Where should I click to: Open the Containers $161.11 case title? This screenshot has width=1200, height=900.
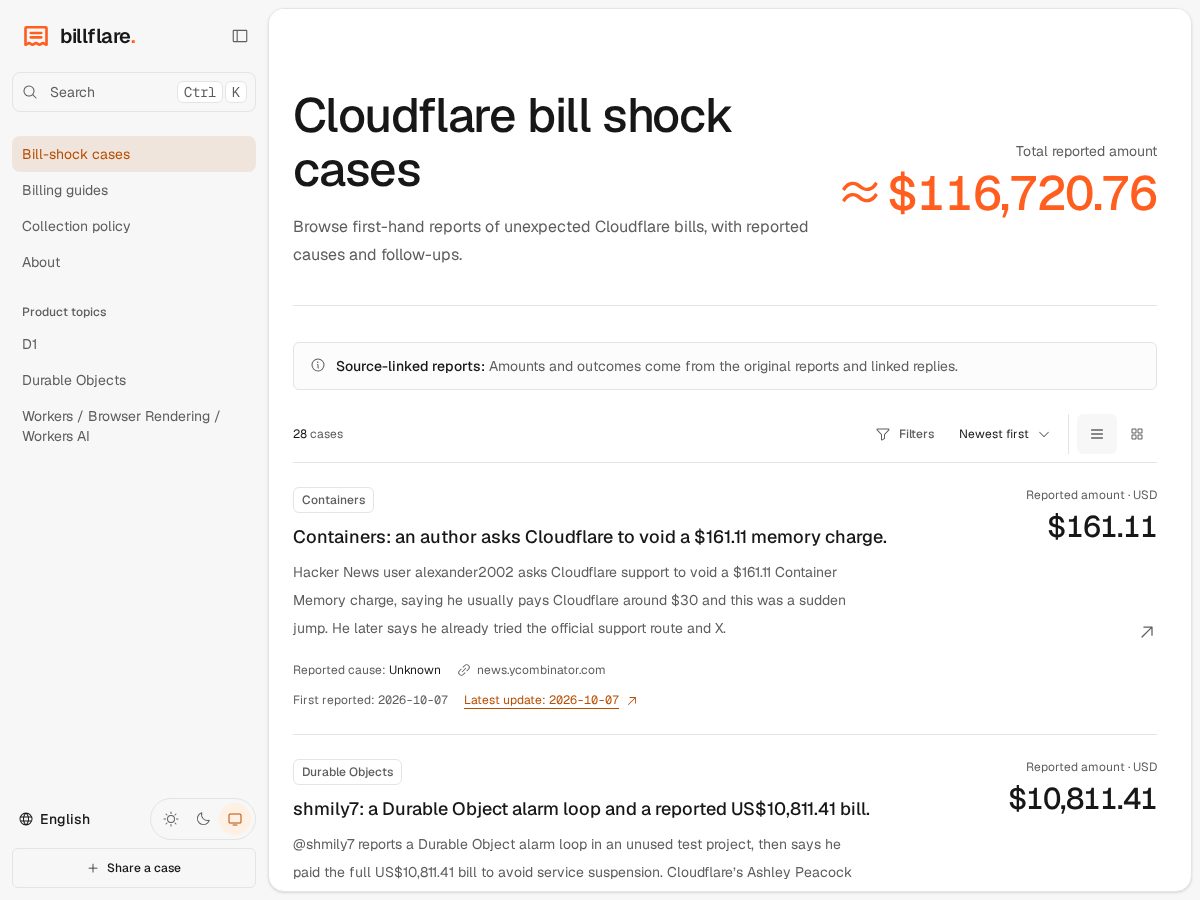pyautogui.click(x=590, y=537)
